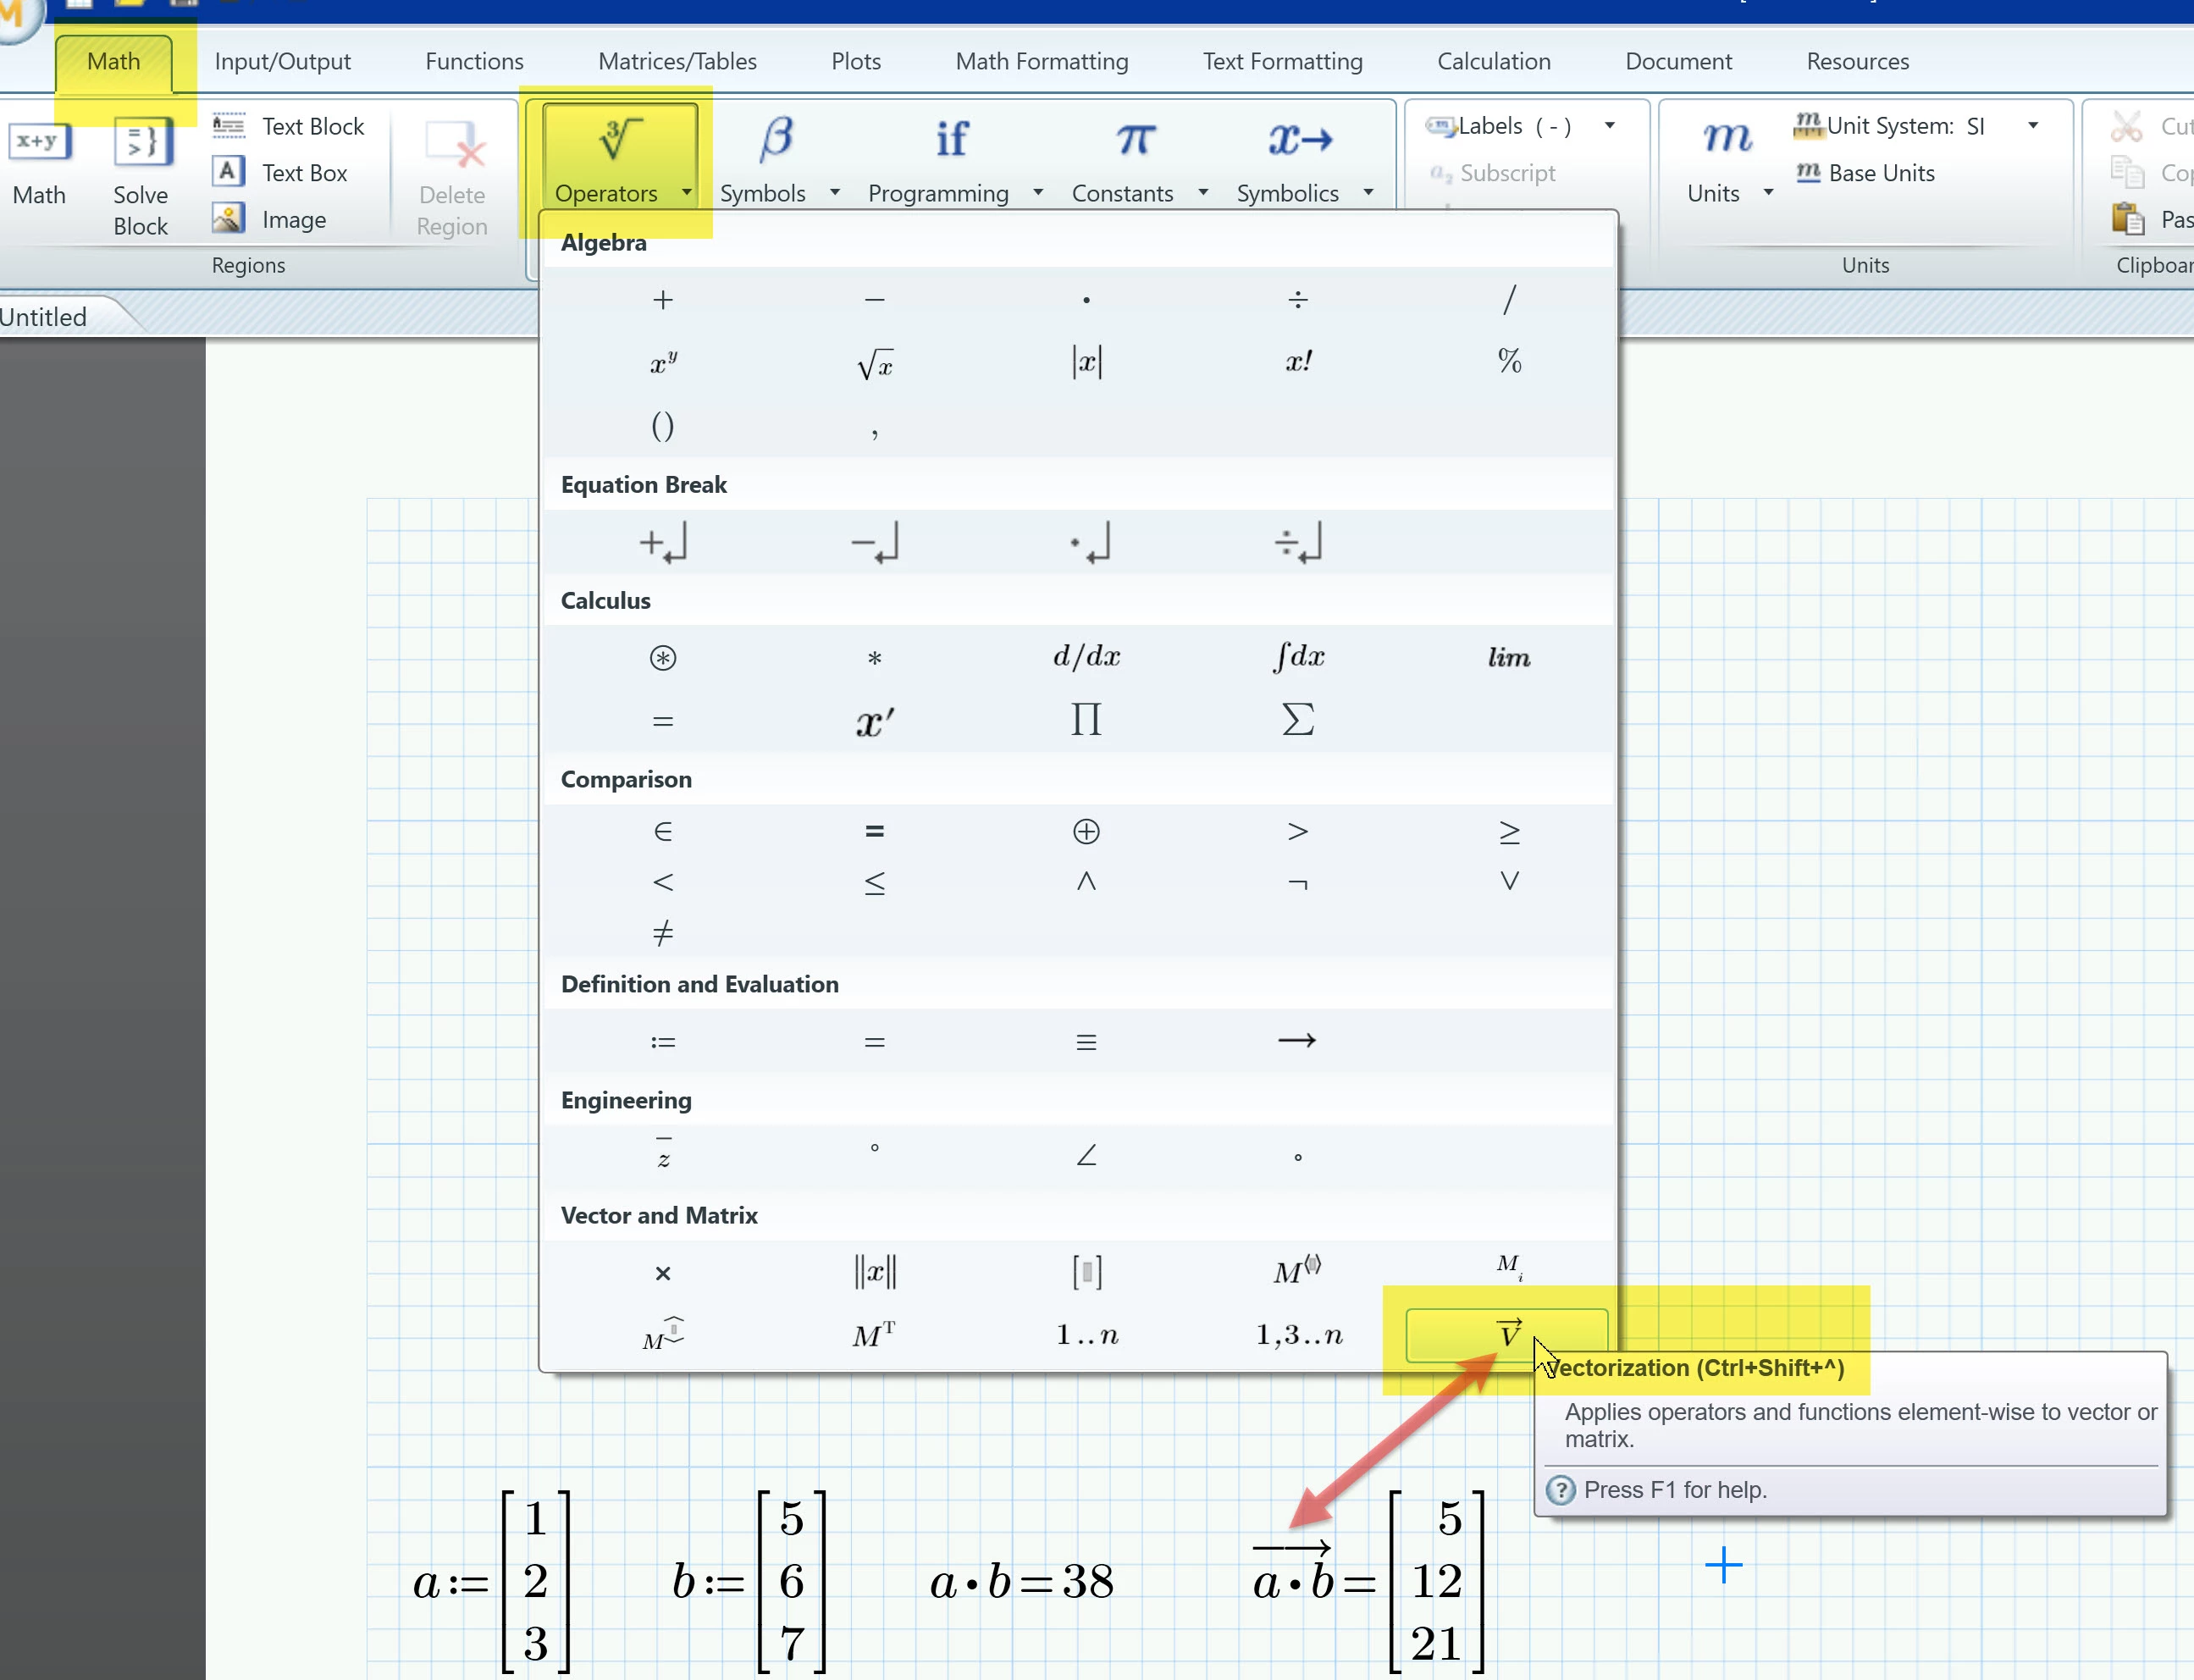
Task: Insert the addition equation break operator
Action: [662, 543]
